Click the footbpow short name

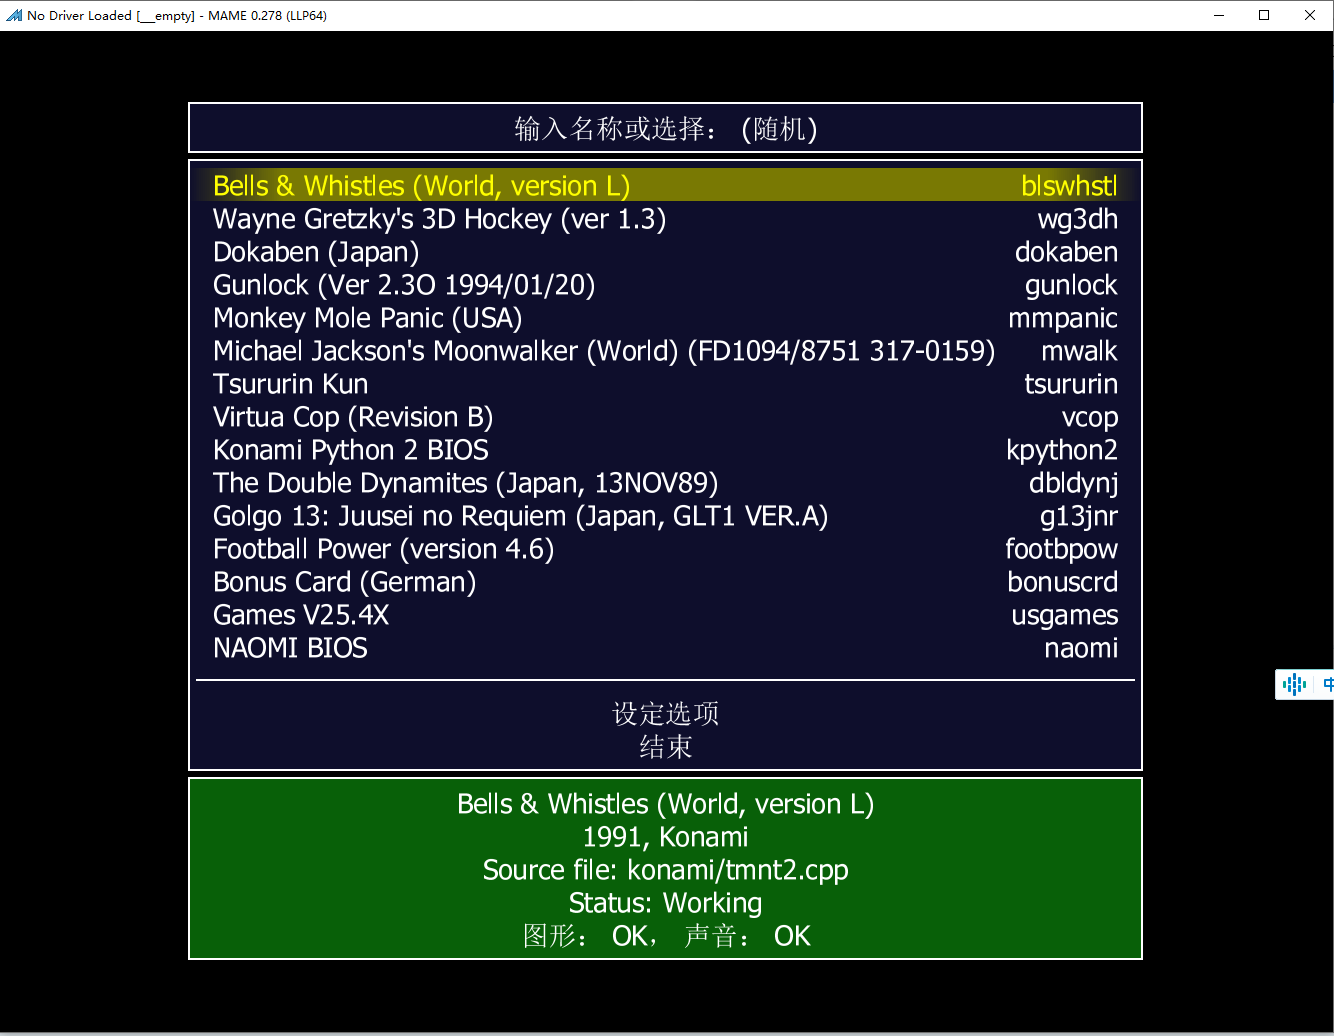1061,549
